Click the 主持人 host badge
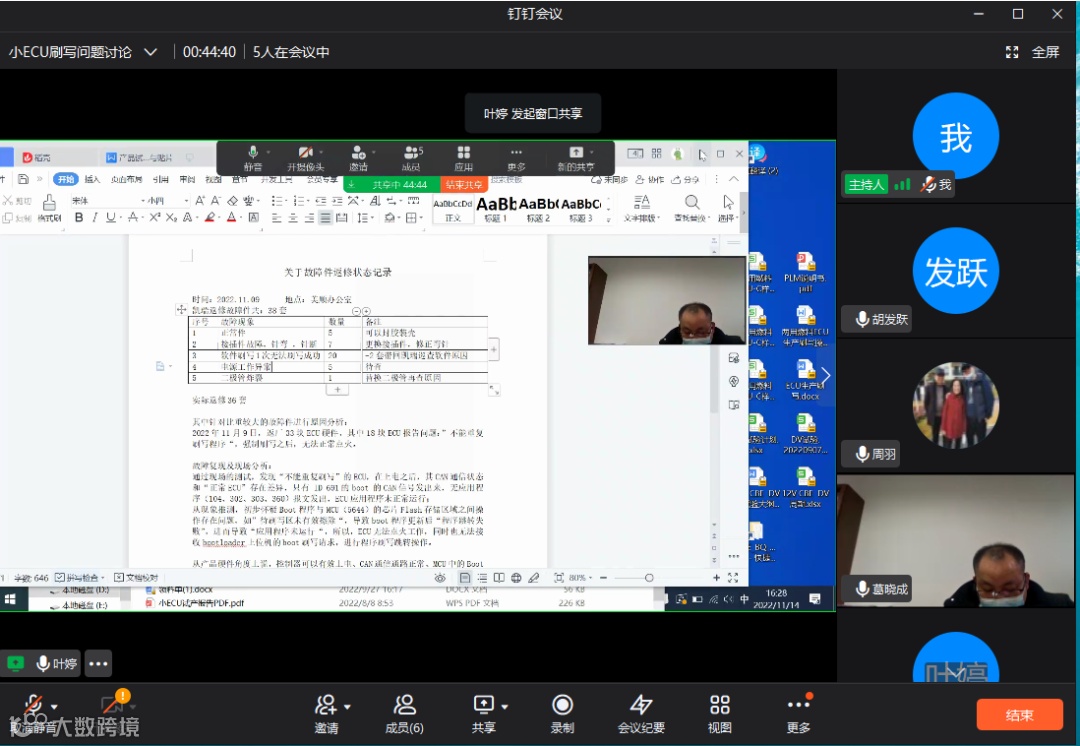Viewport: 1080px width, 746px height. [x=866, y=185]
